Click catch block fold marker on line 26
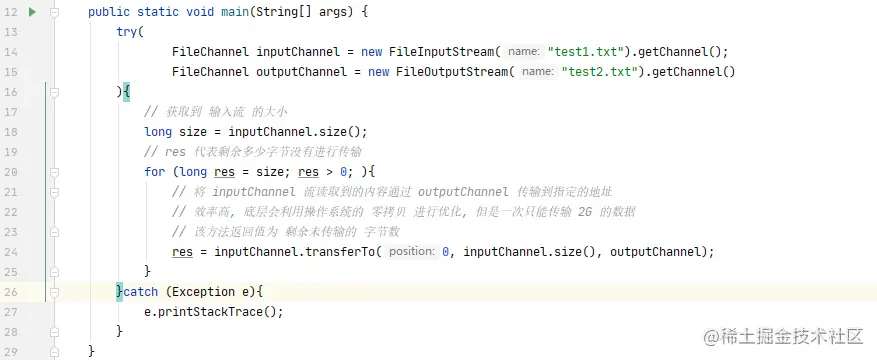 (x=54, y=292)
